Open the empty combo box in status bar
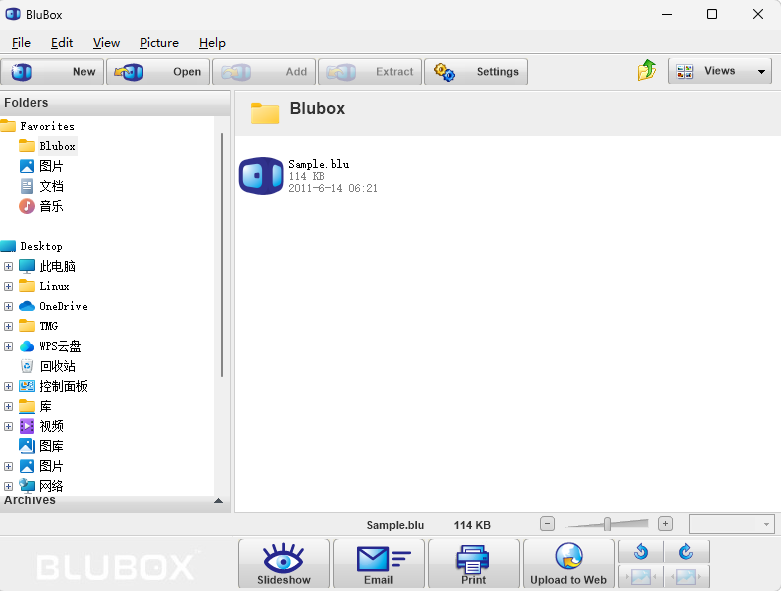Screen dimensions: 781x591 tap(732, 524)
